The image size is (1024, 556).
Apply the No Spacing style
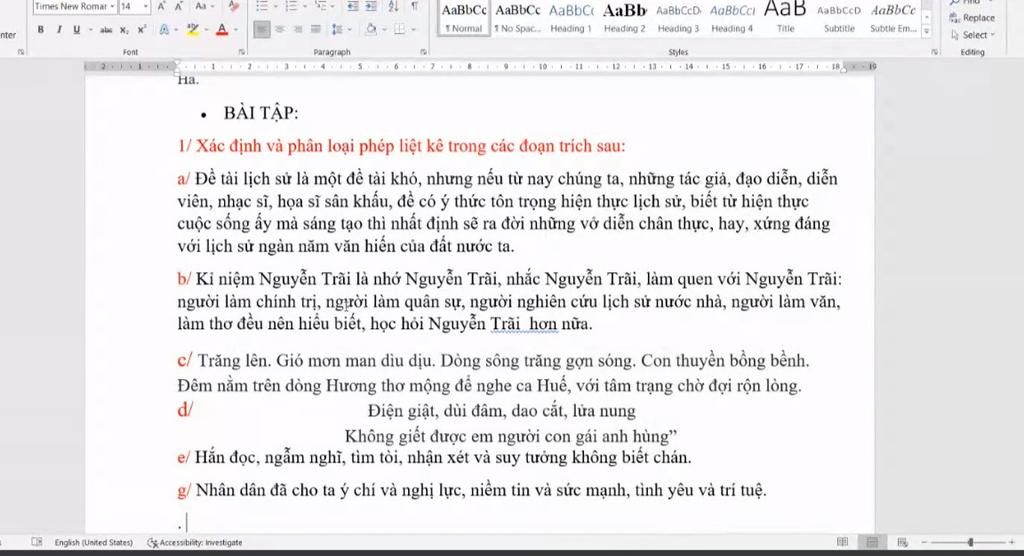(x=518, y=18)
